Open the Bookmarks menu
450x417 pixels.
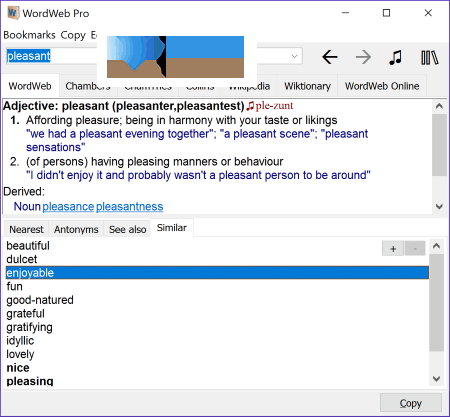click(x=29, y=35)
